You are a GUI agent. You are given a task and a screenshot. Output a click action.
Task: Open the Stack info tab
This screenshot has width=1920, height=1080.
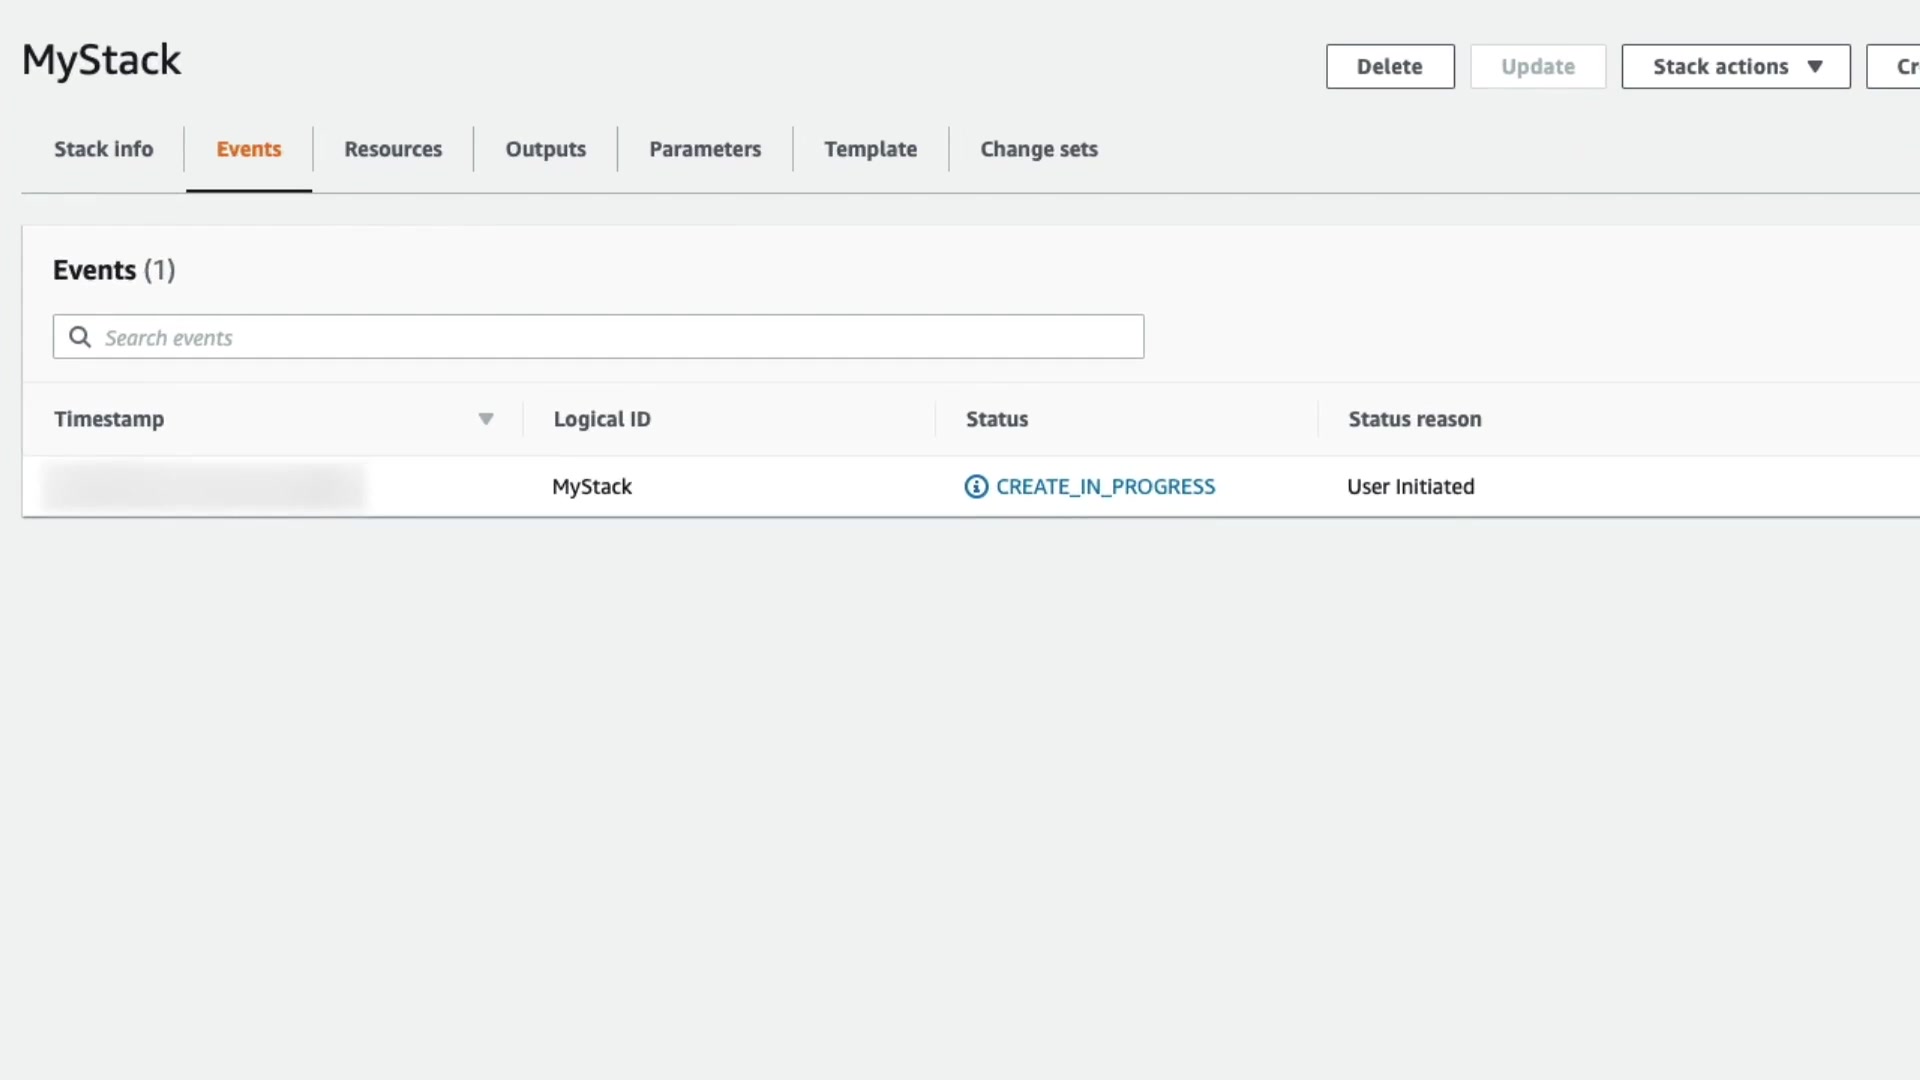pyautogui.click(x=103, y=149)
